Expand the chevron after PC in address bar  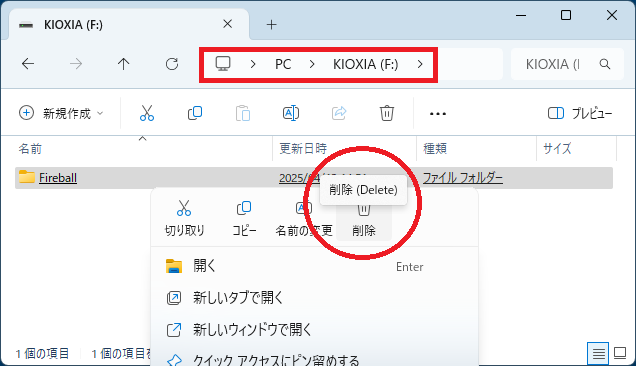312,64
